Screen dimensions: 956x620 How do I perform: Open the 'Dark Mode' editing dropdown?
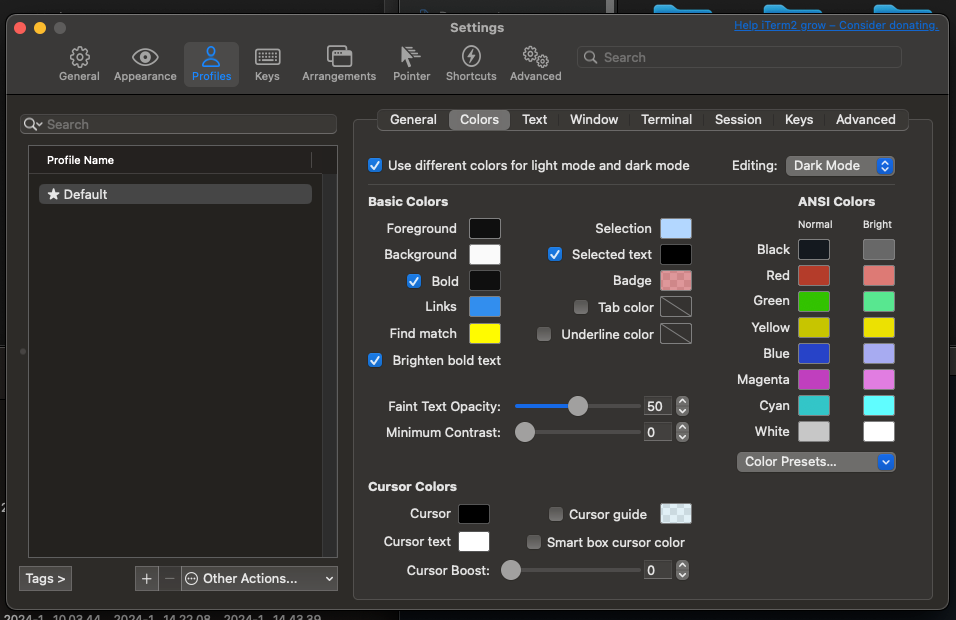pyautogui.click(x=840, y=165)
